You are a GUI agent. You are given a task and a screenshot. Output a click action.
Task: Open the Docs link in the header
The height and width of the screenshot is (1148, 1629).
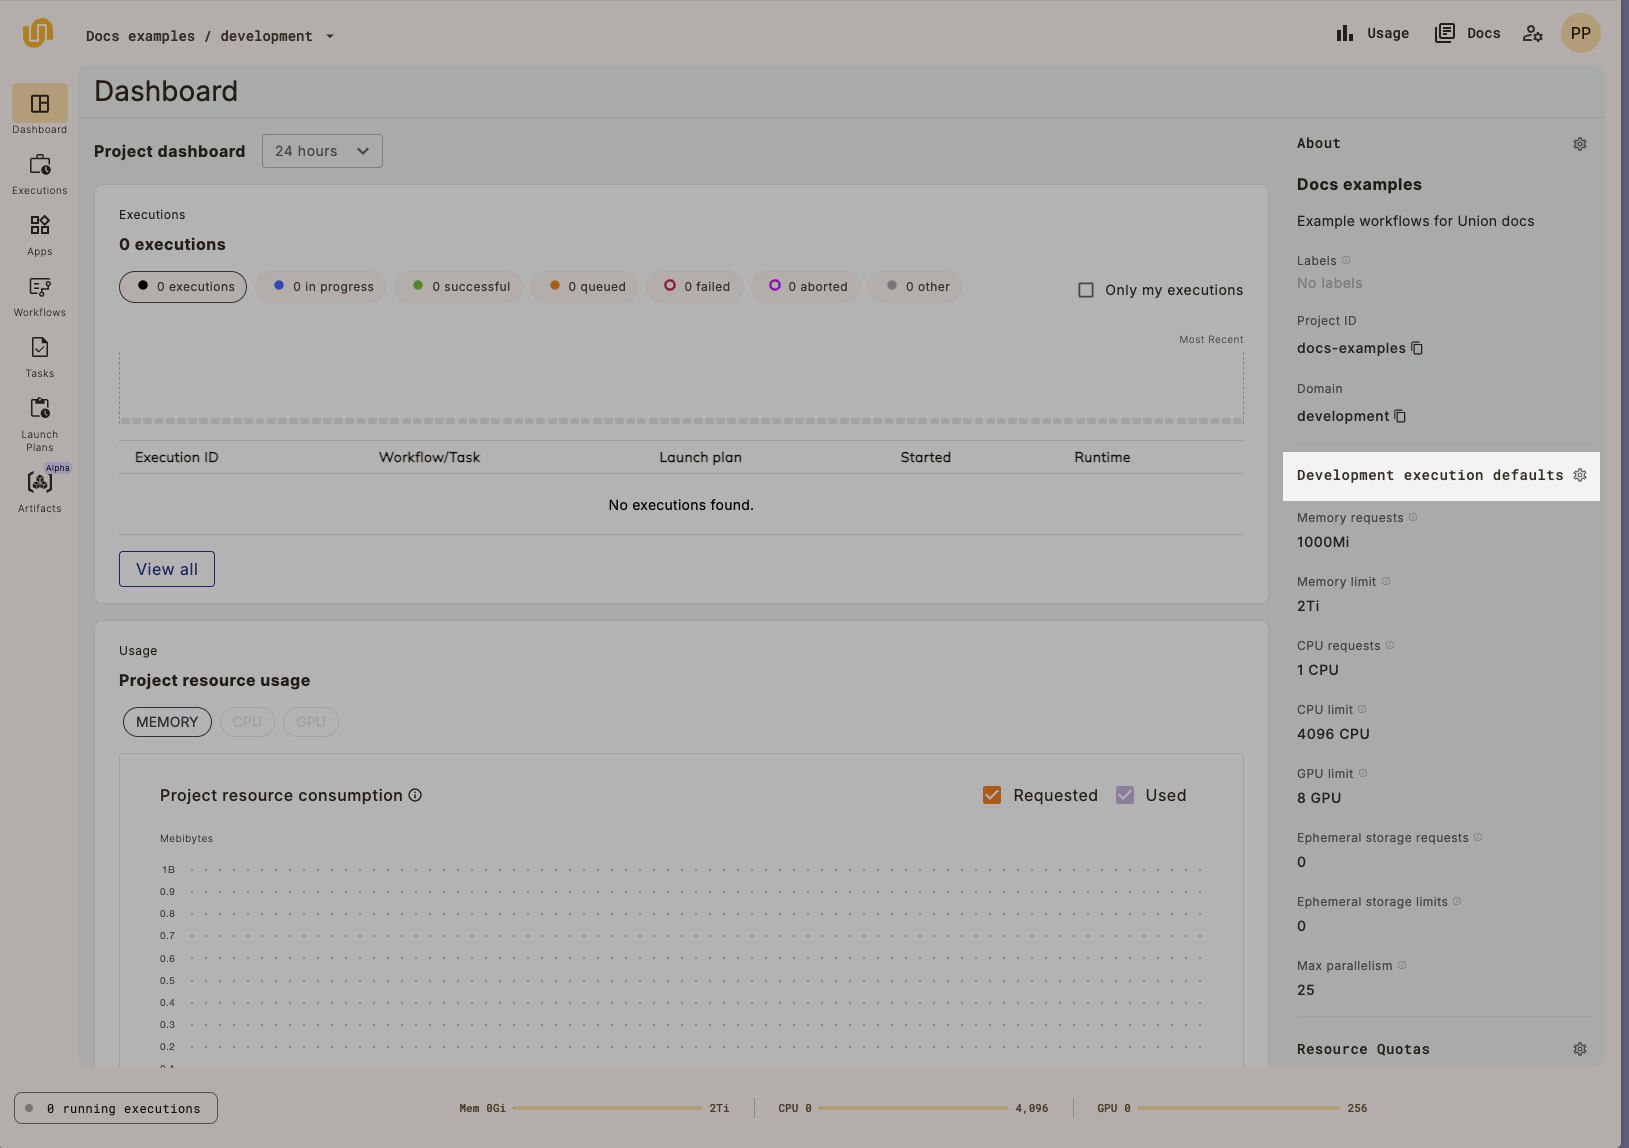[x=1468, y=33]
